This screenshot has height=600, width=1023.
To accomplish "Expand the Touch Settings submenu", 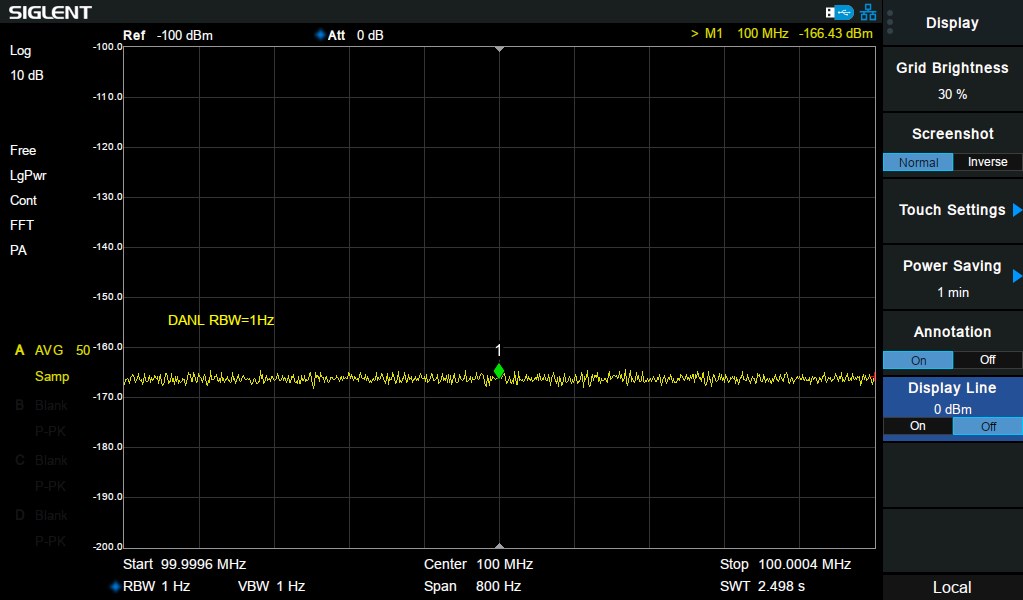I will tap(952, 210).
